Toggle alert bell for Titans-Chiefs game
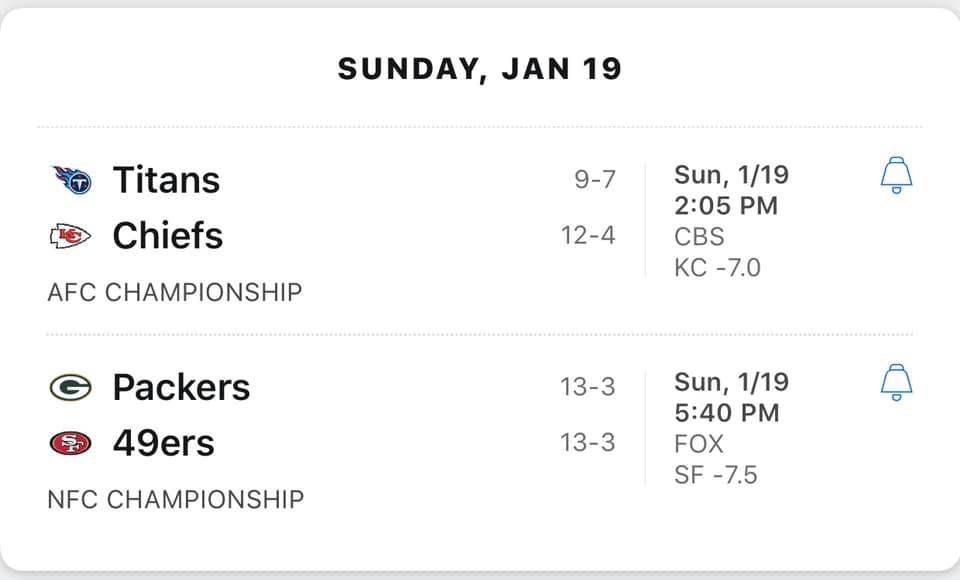The height and width of the screenshot is (580, 960). [896, 175]
